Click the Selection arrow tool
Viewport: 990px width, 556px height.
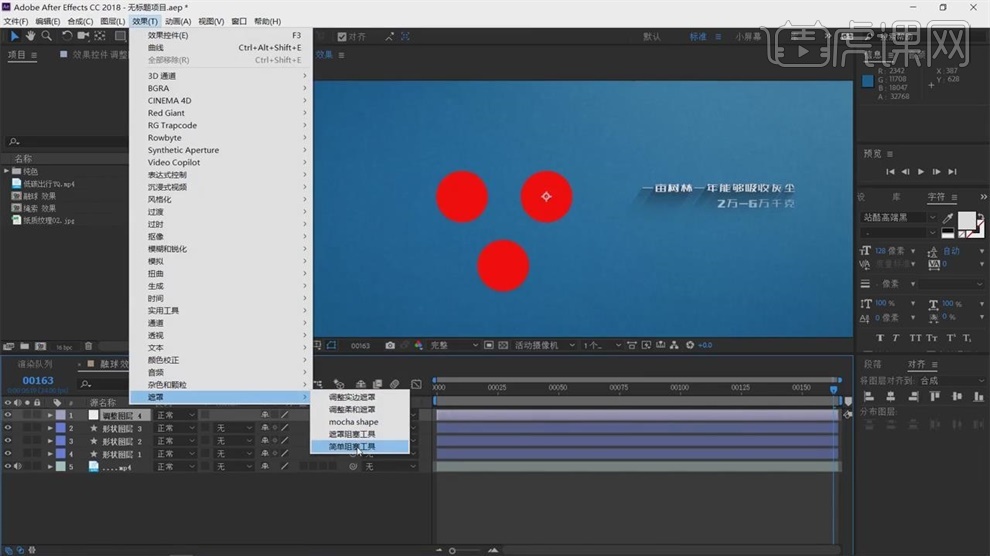(x=15, y=36)
